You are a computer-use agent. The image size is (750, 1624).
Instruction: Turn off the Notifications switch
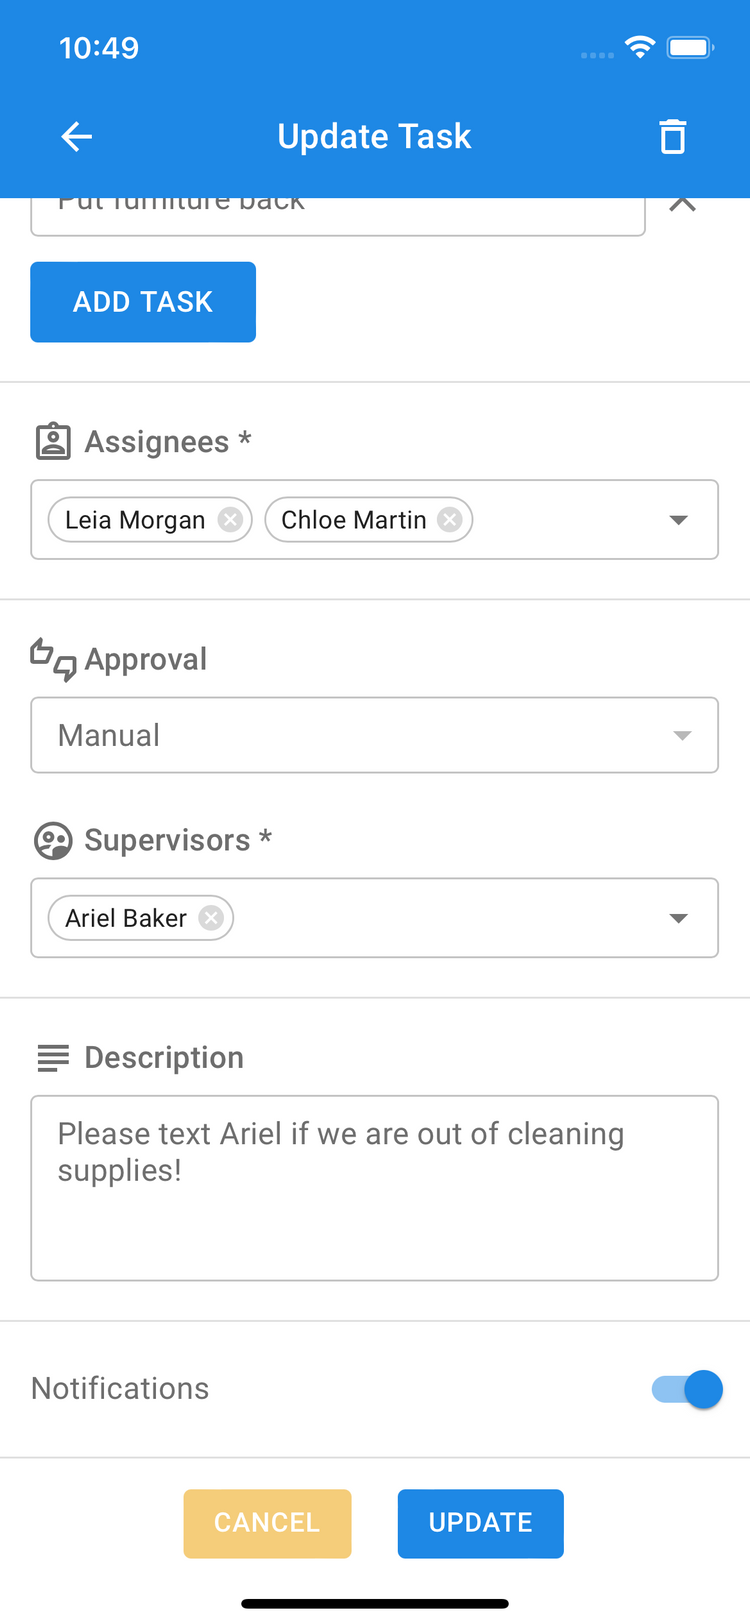coord(688,1389)
